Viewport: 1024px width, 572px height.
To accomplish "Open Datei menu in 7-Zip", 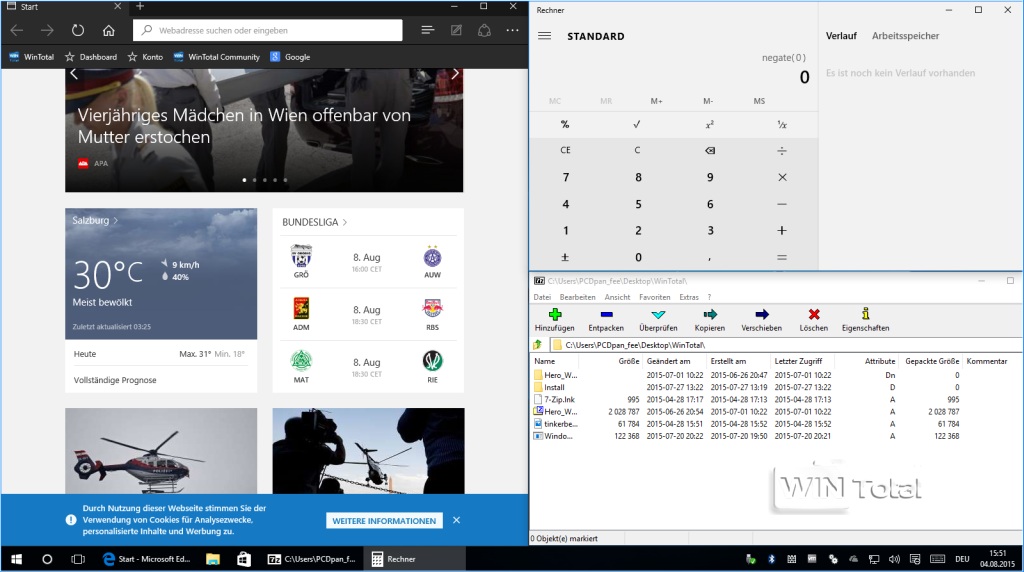I will pyautogui.click(x=542, y=297).
